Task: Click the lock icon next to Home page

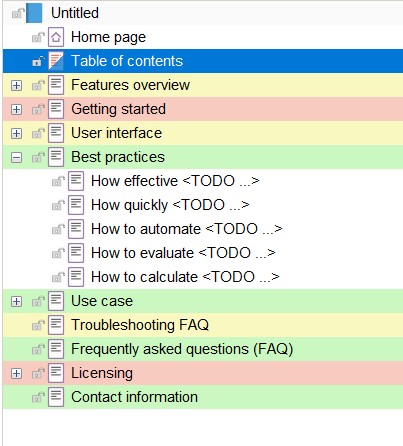Action: (x=38, y=37)
